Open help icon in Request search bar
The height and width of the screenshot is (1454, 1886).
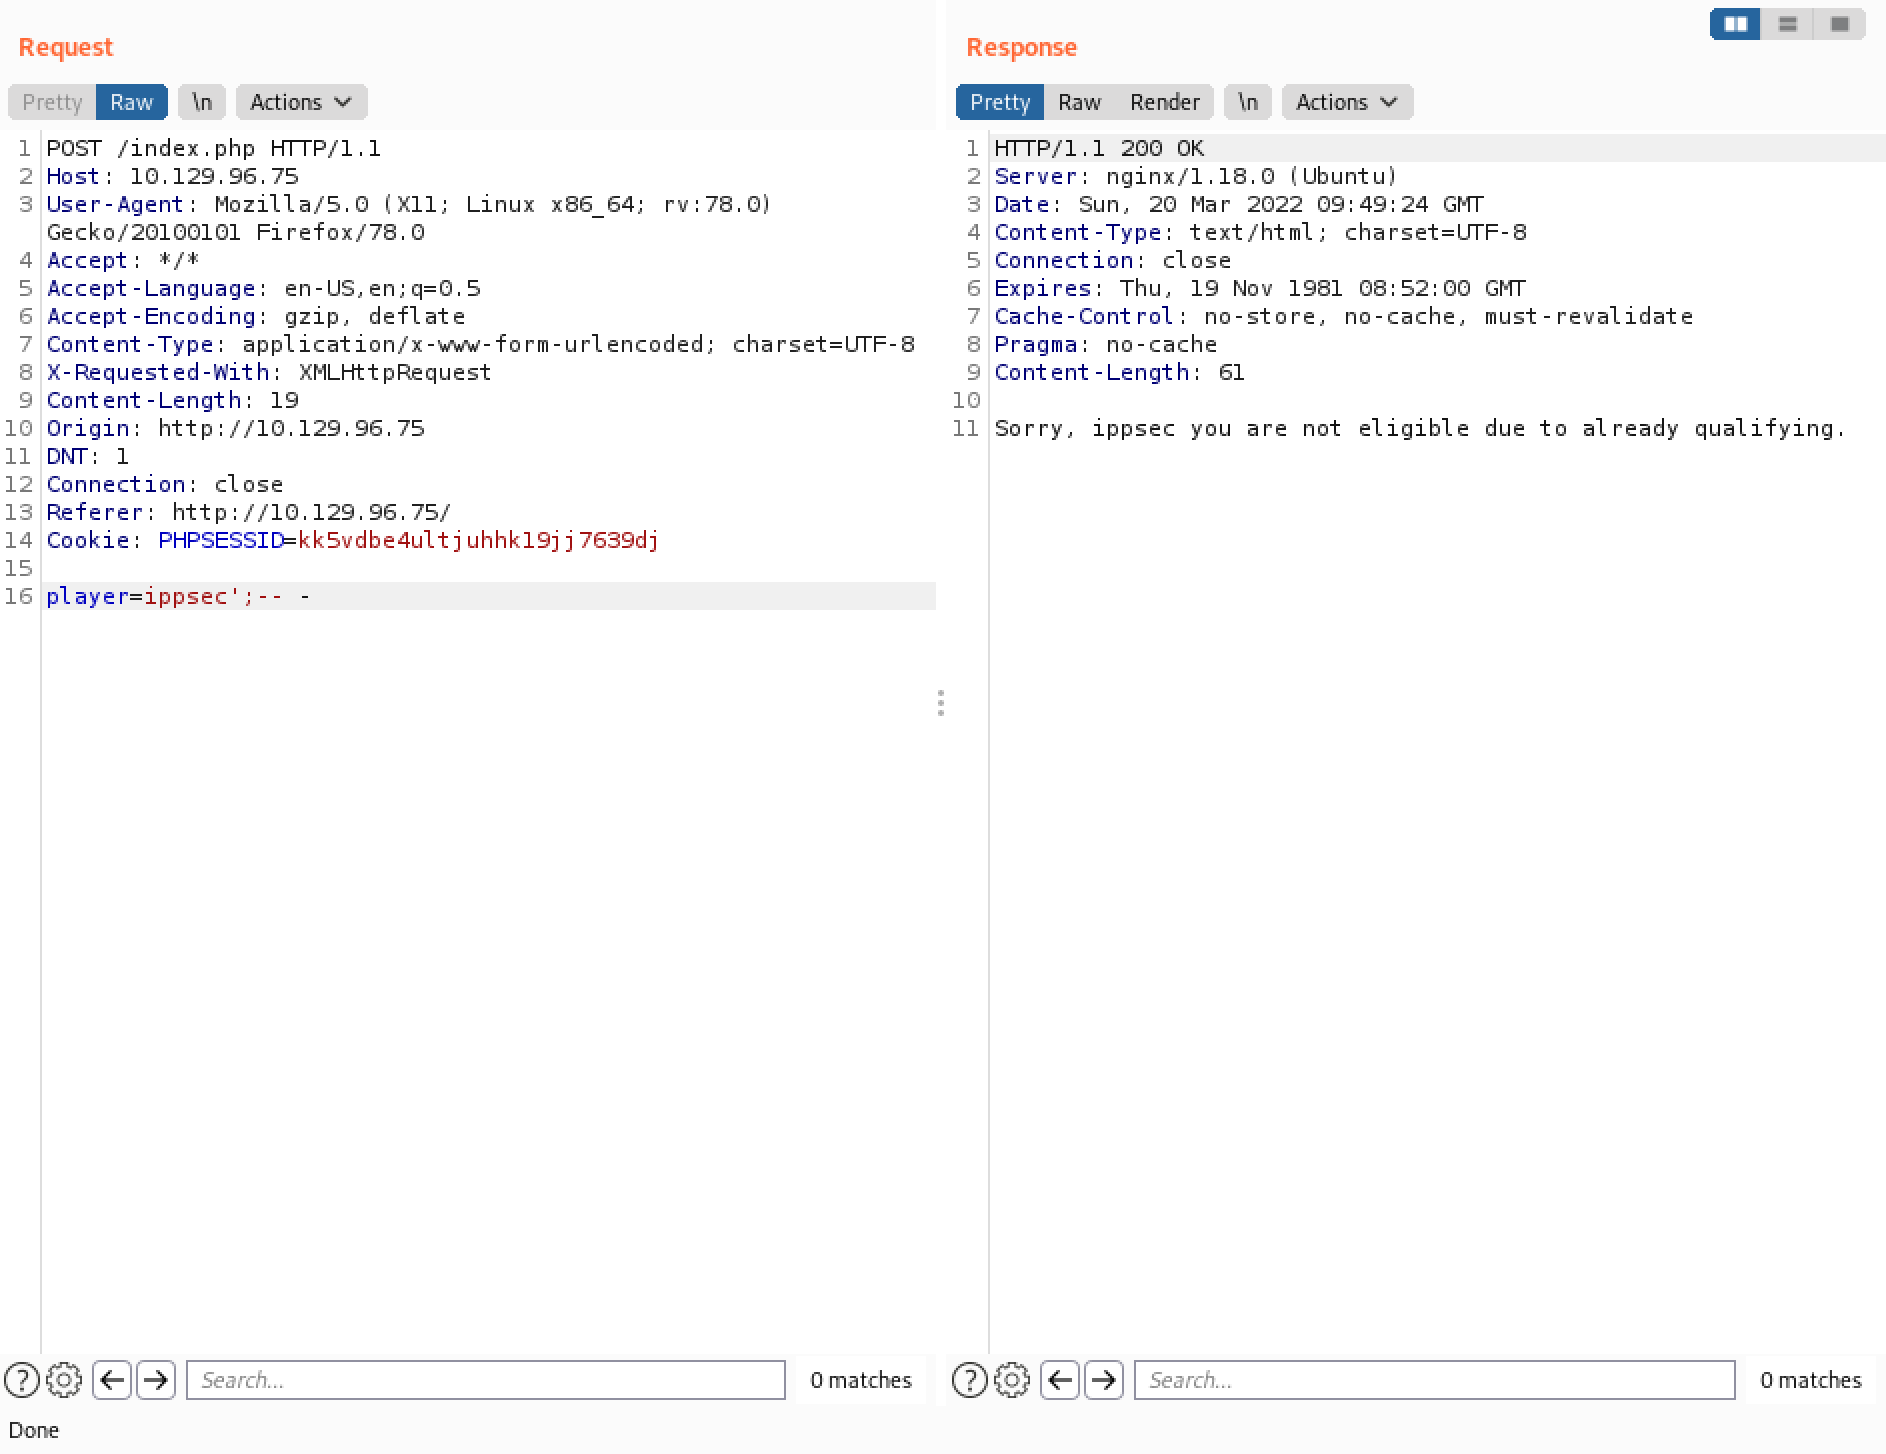(22, 1380)
